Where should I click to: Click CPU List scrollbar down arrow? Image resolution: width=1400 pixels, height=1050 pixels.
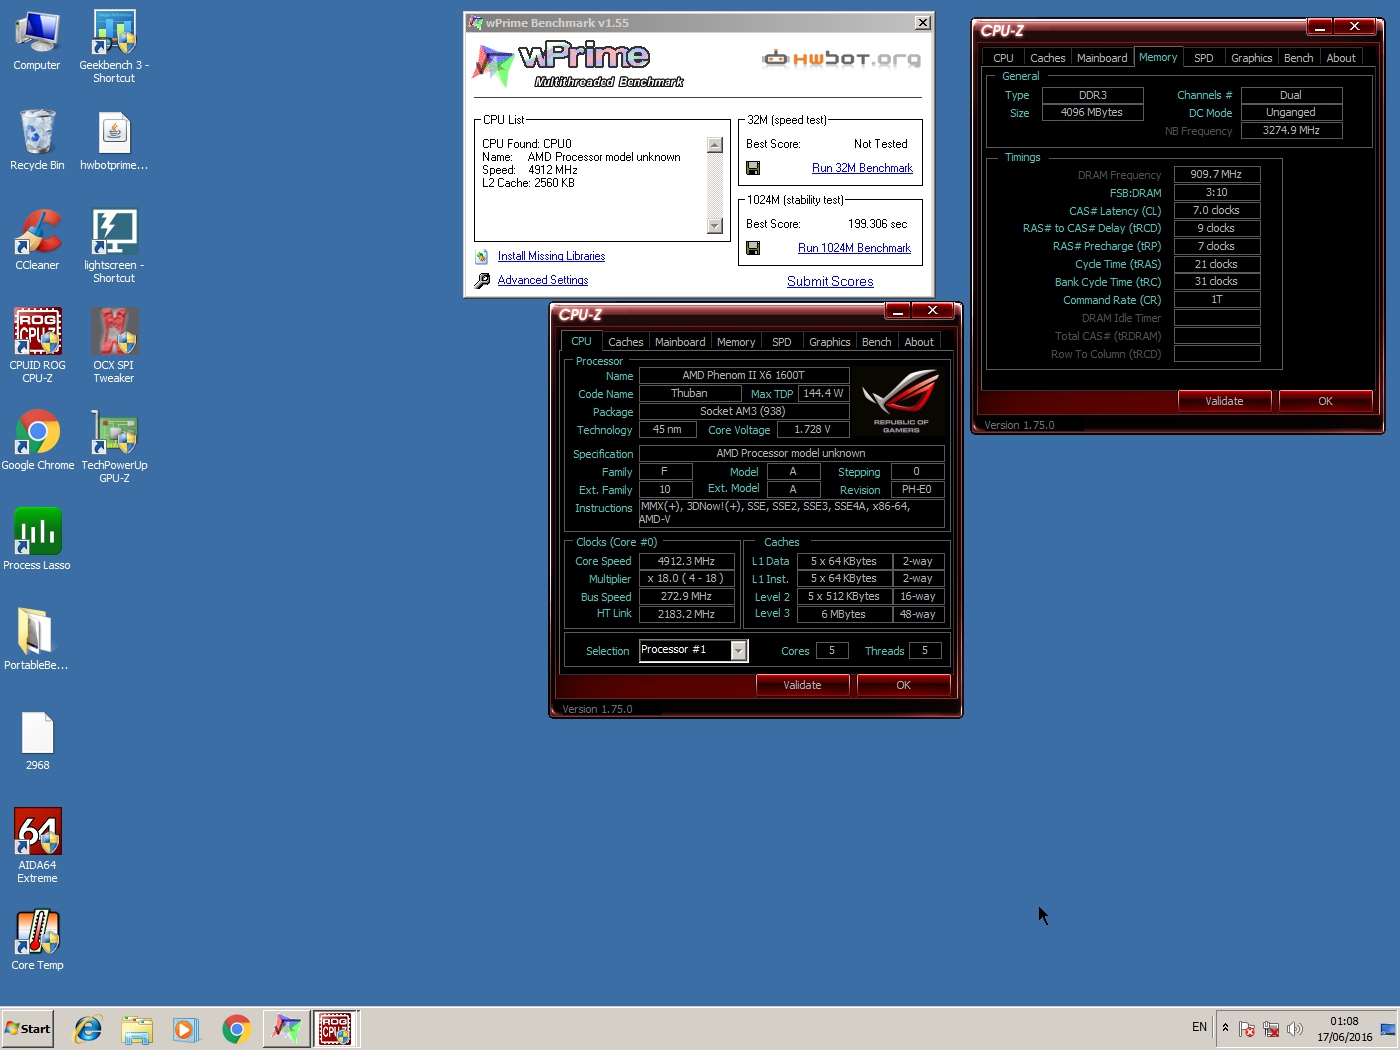(714, 226)
